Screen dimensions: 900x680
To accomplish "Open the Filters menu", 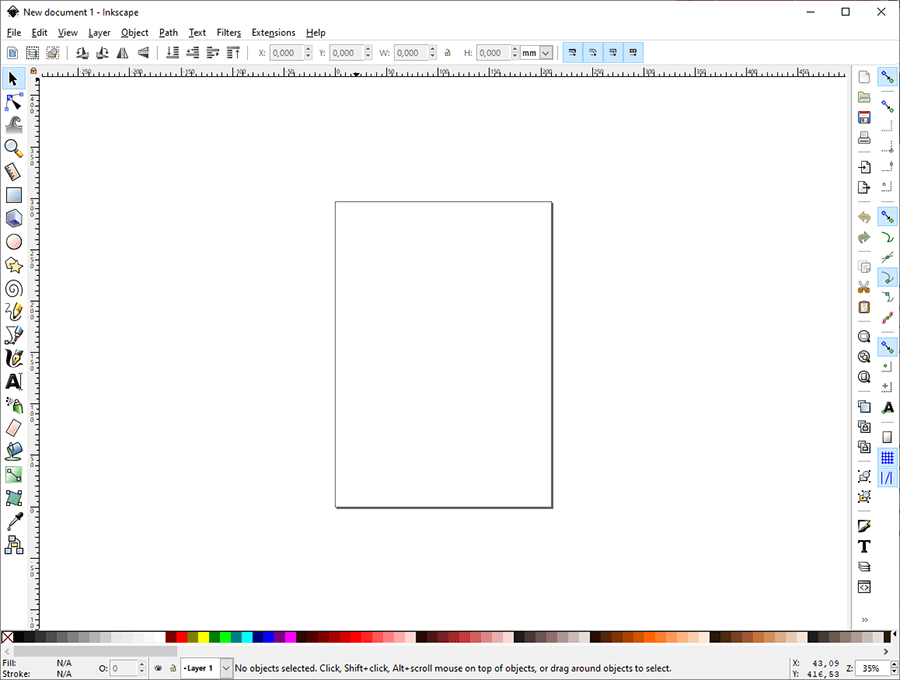I will click(x=228, y=33).
